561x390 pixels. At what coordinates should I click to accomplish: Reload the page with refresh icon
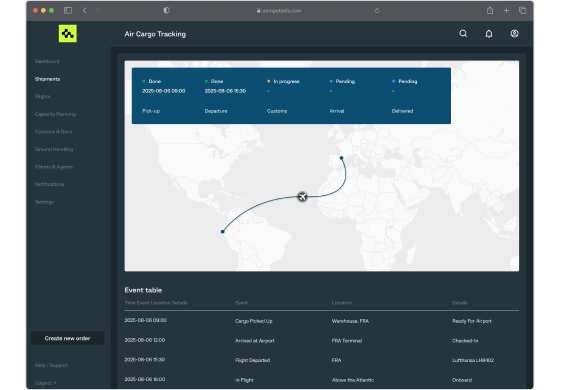[x=377, y=11]
